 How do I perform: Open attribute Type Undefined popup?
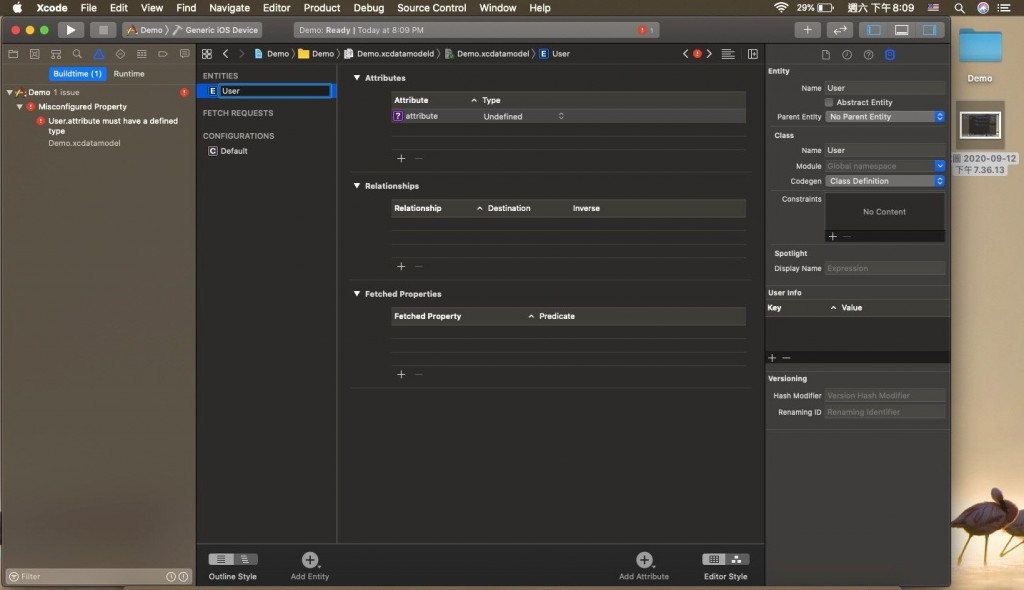tap(523, 116)
